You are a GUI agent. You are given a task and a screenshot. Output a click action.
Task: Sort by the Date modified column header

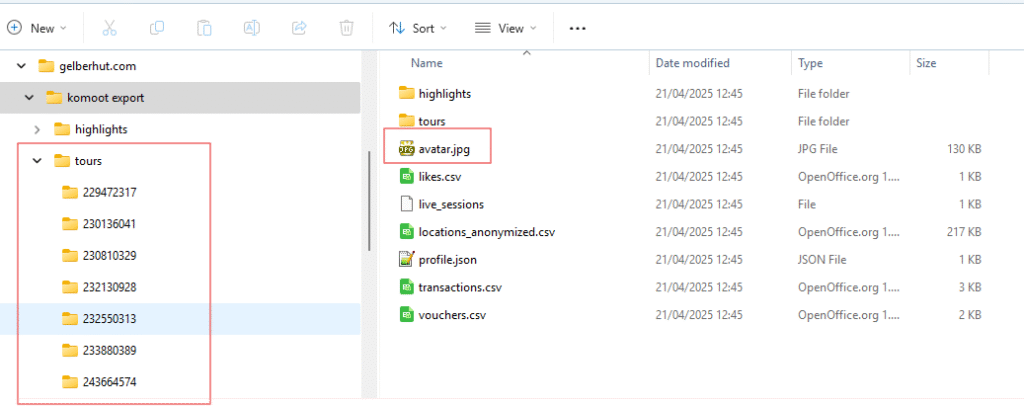pyautogui.click(x=693, y=63)
